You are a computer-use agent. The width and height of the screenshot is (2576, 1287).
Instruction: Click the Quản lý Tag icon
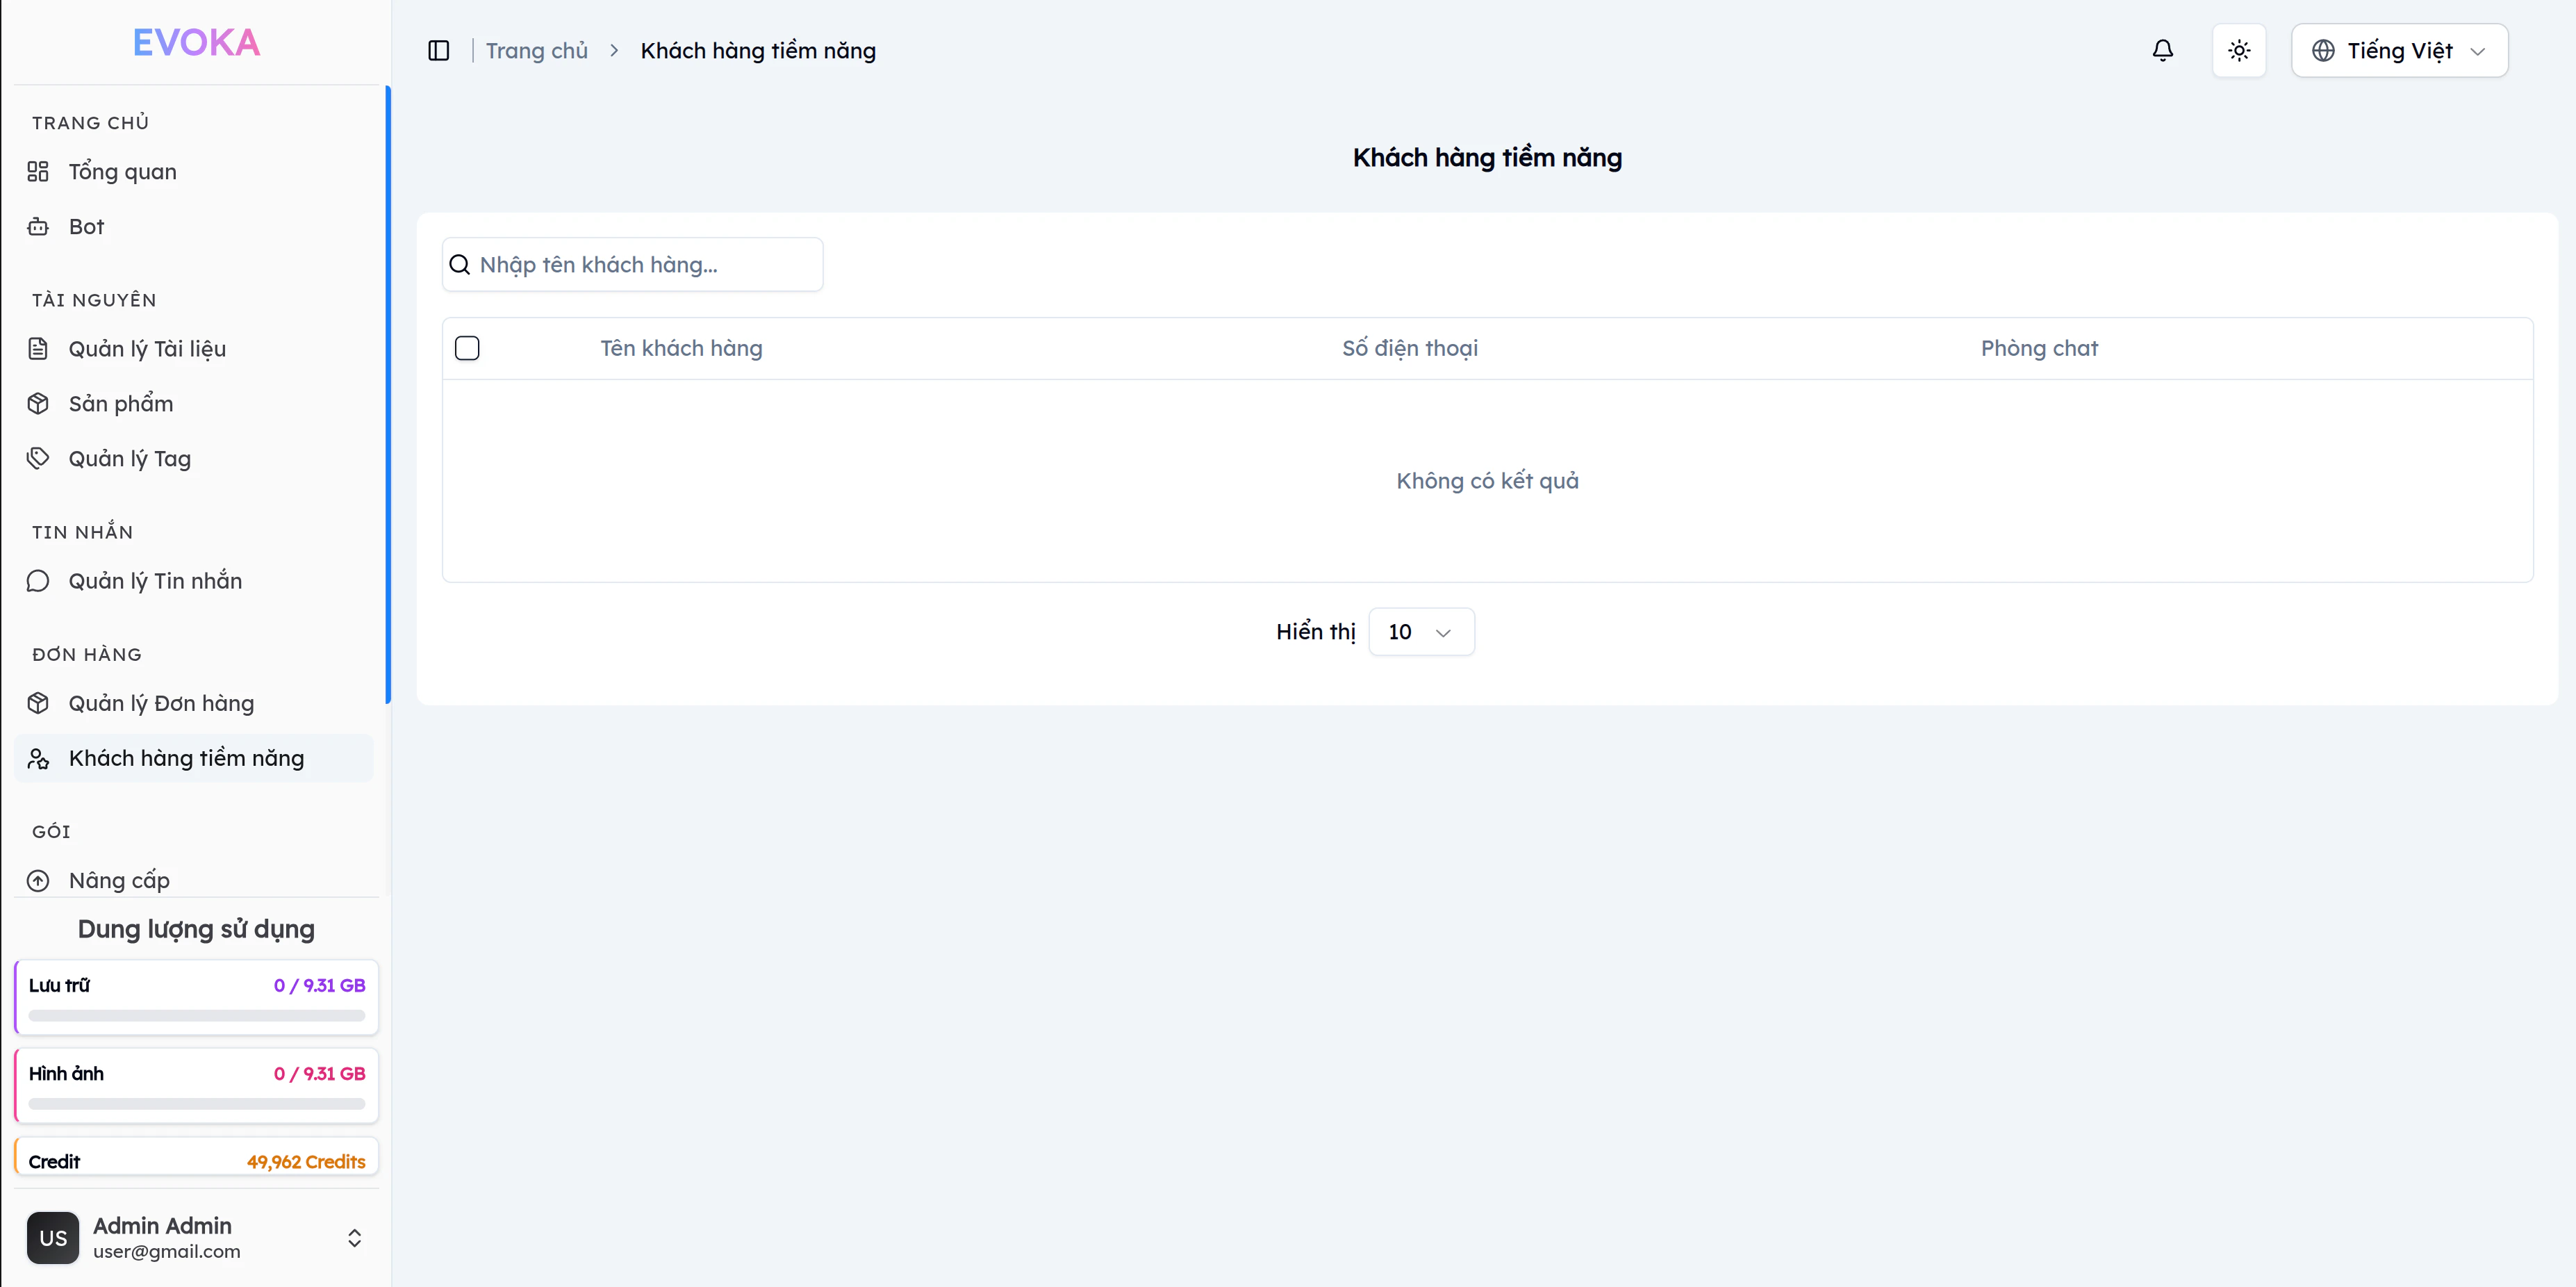pyautogui.click(x=38, y=459)
